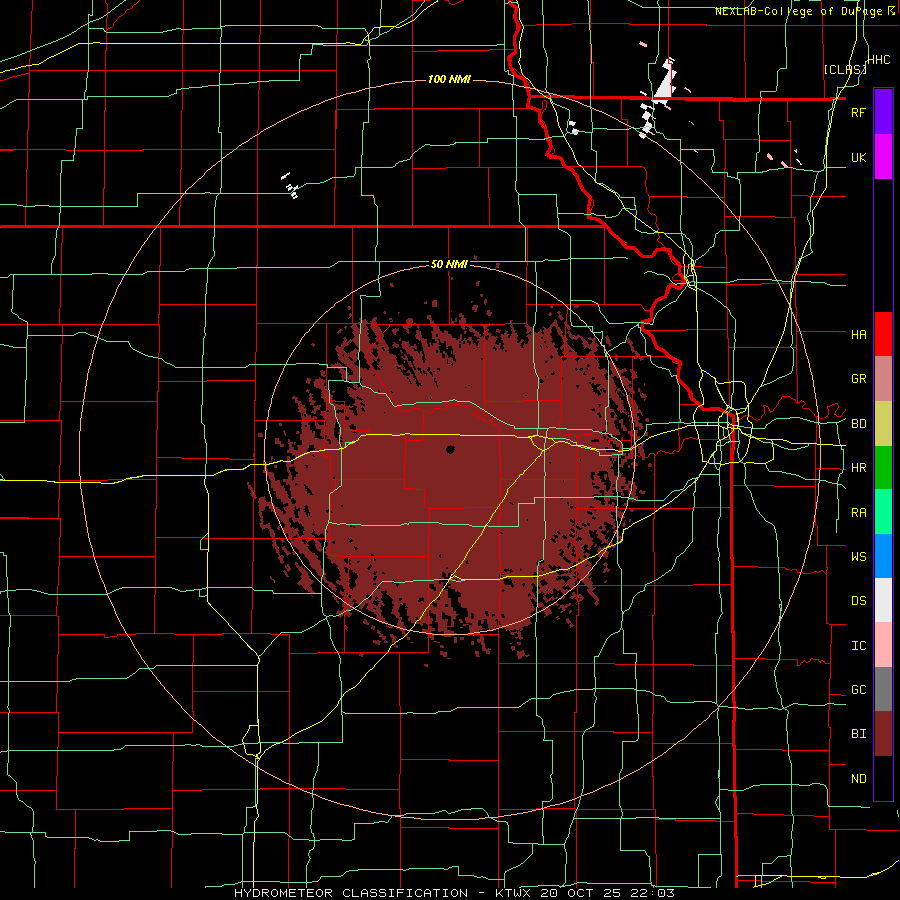Select the "RA" legend label

point(858,513)
